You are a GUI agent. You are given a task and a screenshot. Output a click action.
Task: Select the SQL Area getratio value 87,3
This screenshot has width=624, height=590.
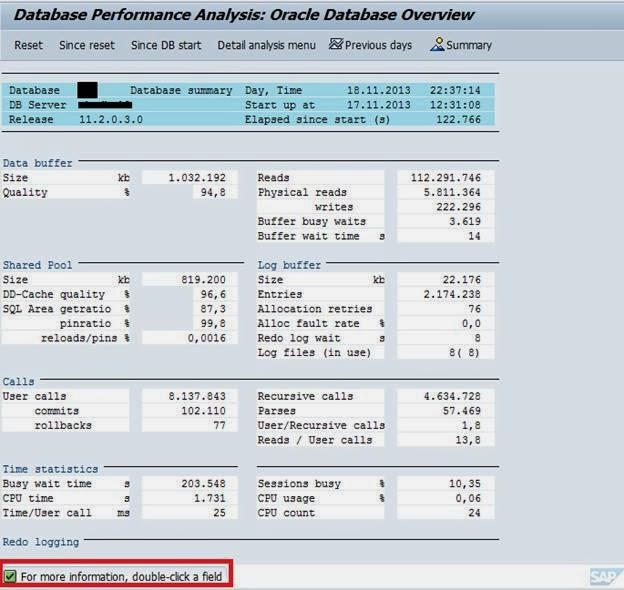click(x=213, y=309)
